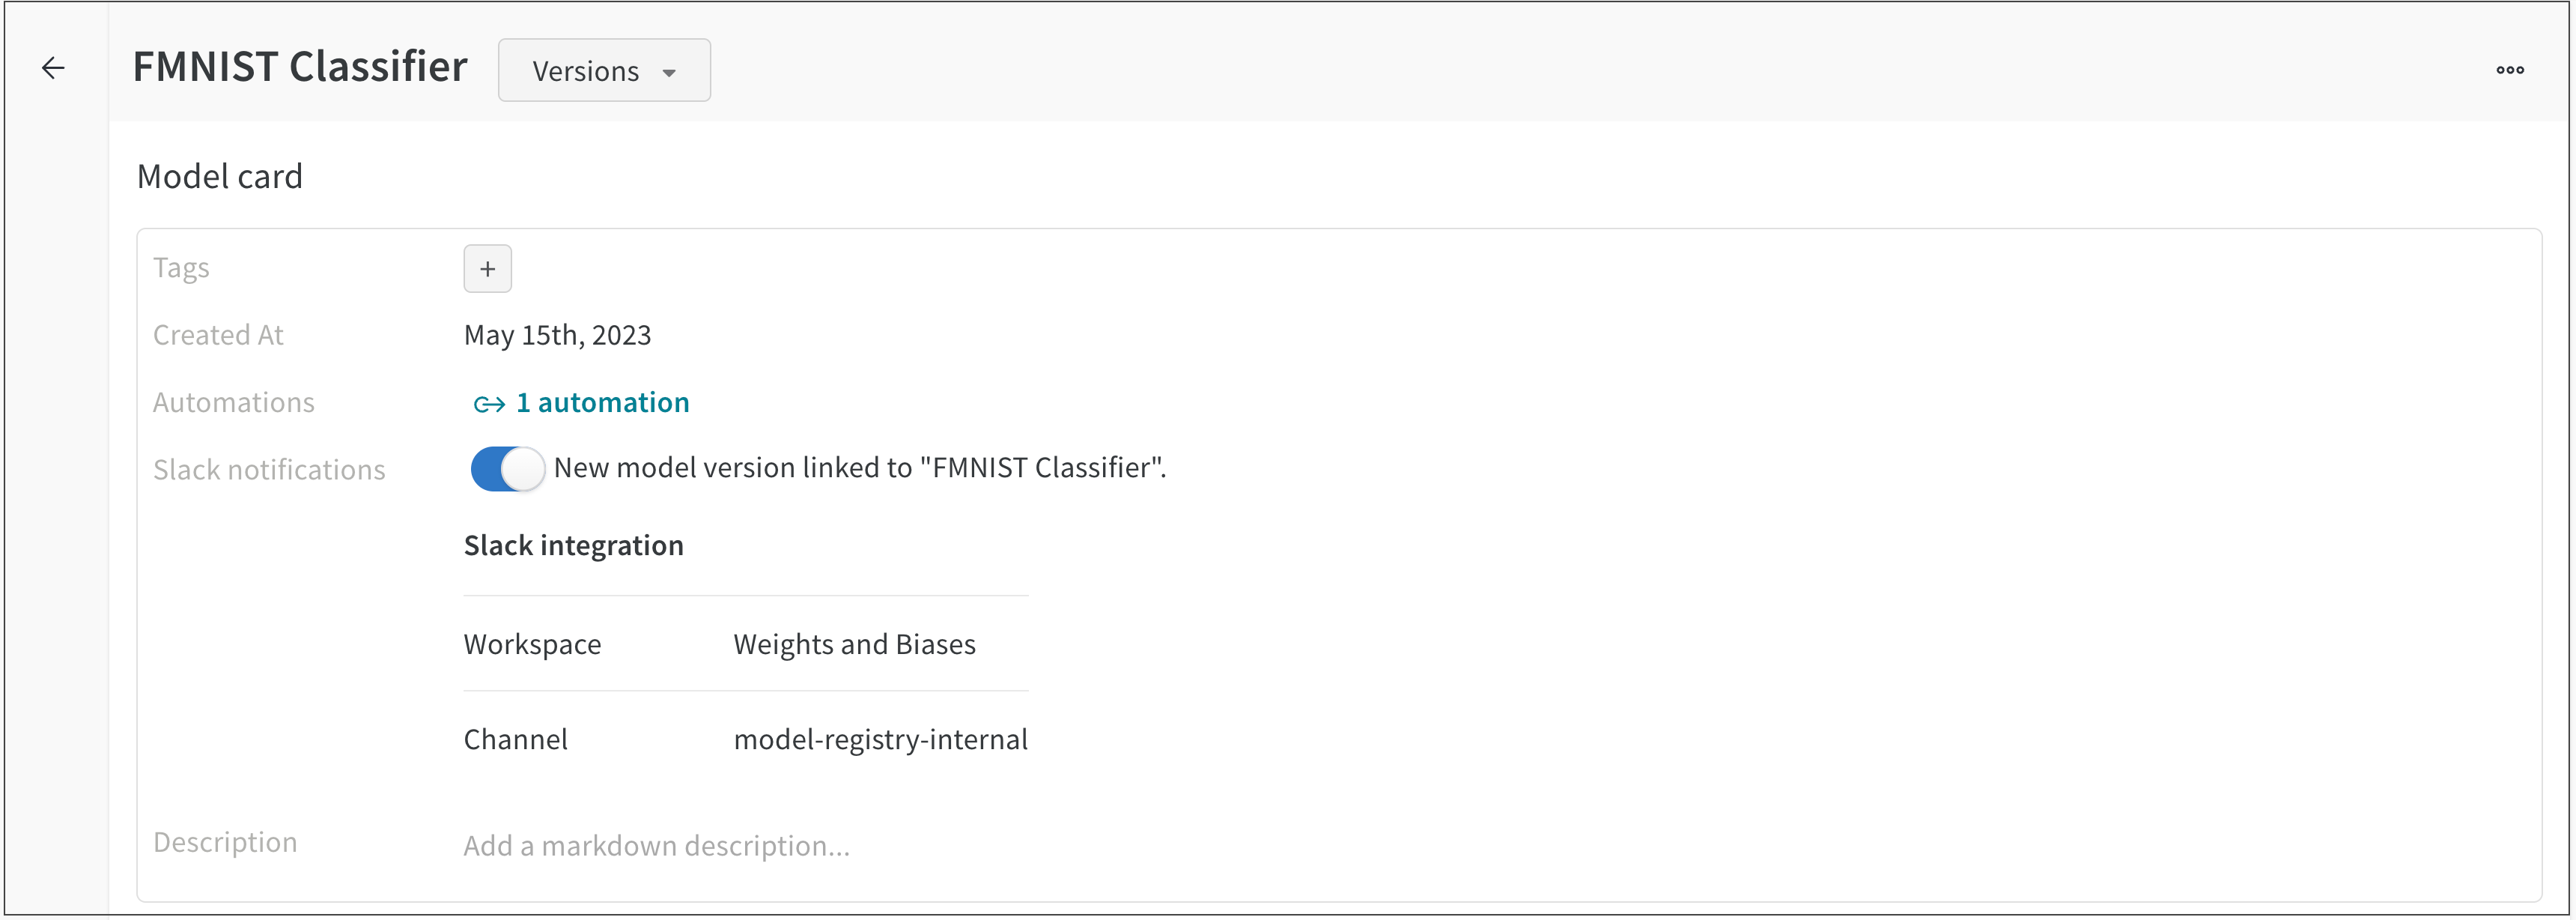
Task: Click the add tag icon in Tags row
Action: pyautogui.click(x=487, y=268)
